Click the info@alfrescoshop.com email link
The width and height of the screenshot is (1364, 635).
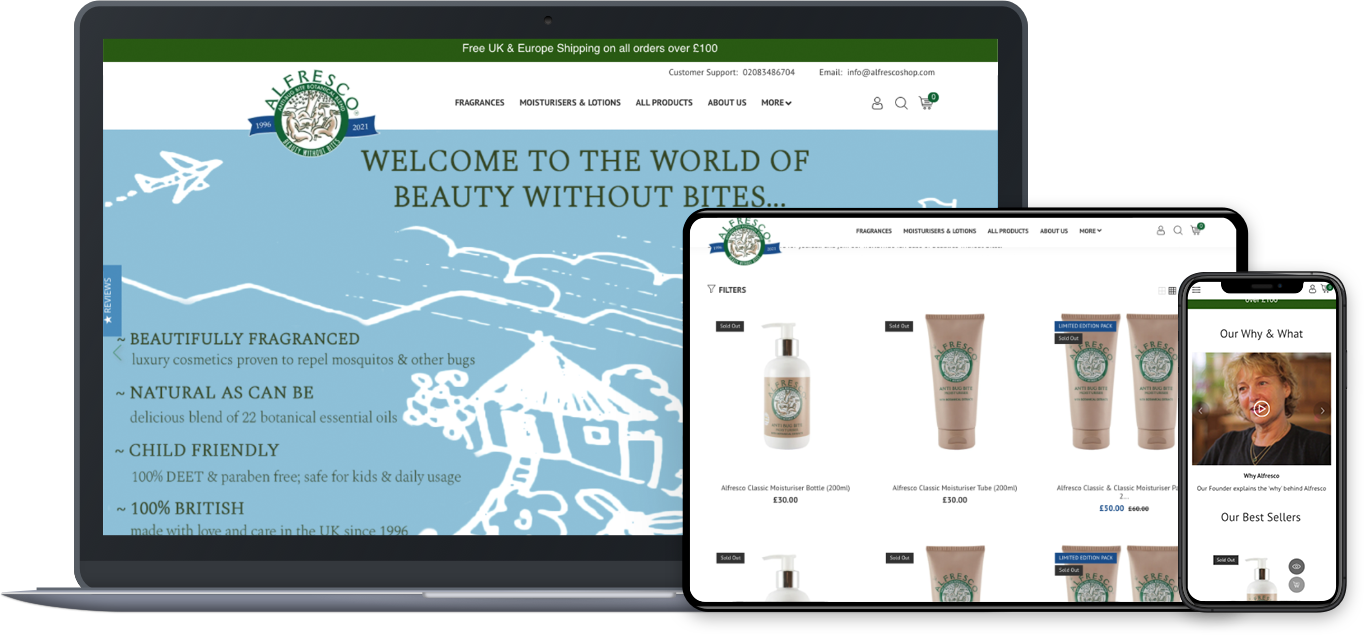click(891, 72)
